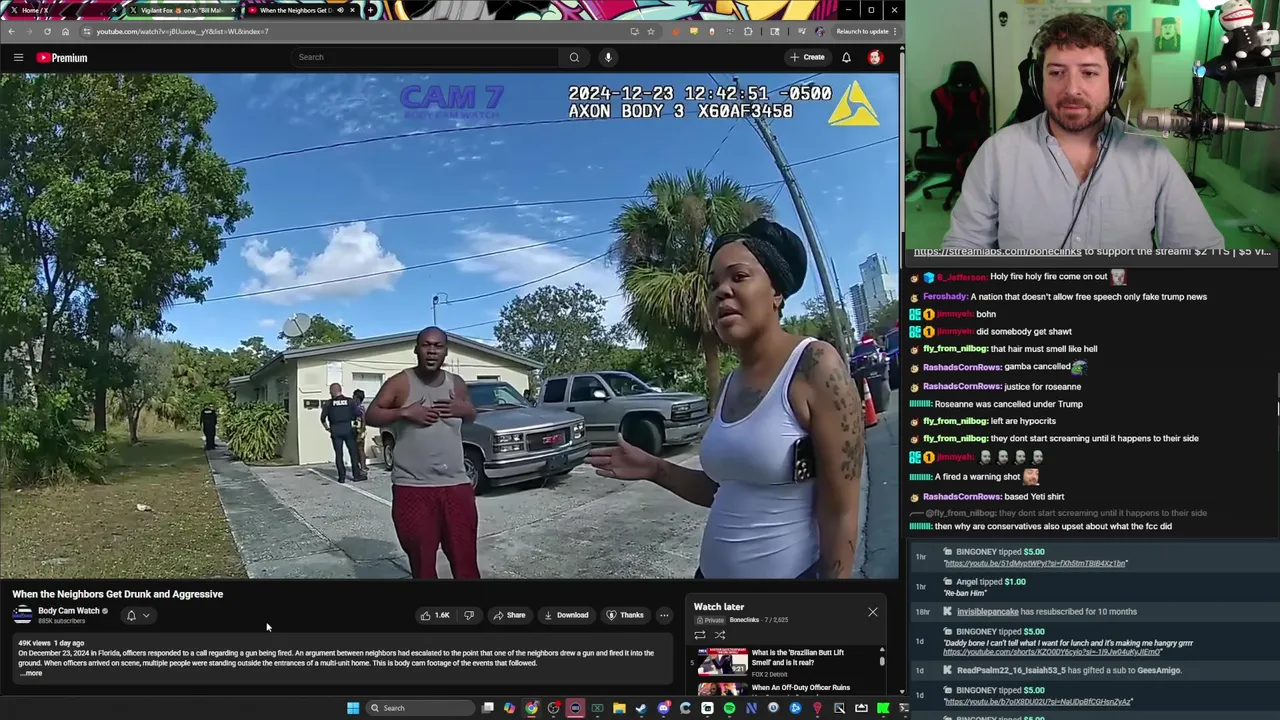Expand notification settings dropdown beside bell
The height and width of the screenshot is (720, 1280).
[146, 616]
